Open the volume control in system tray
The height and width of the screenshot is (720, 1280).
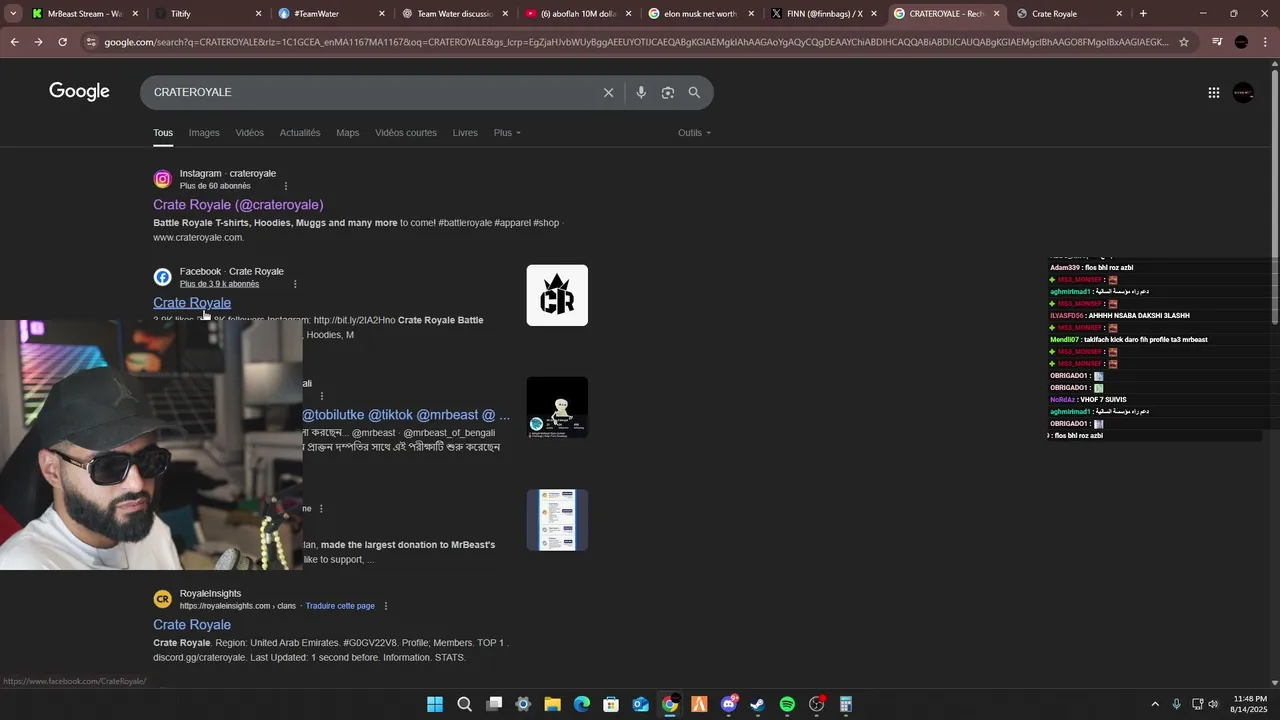pos(1213,704)
